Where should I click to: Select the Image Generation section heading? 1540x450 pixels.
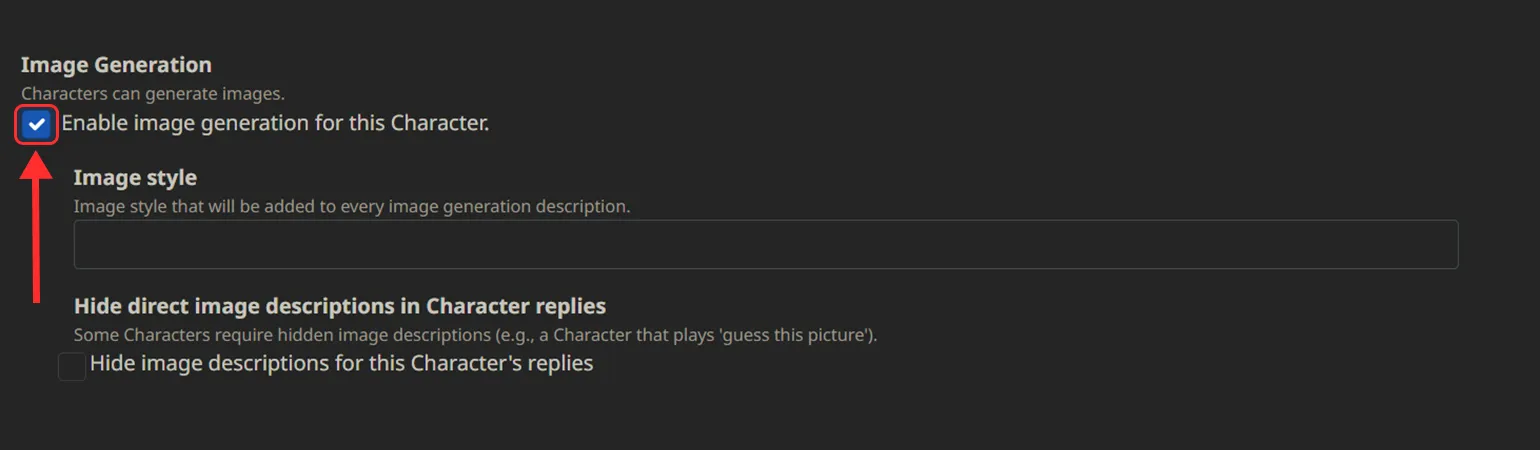point(116,65)
